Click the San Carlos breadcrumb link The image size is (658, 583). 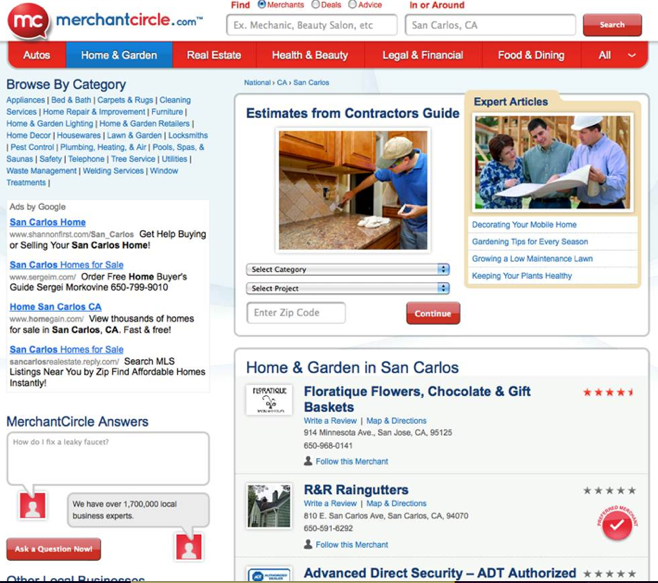[x=311, y=83]
